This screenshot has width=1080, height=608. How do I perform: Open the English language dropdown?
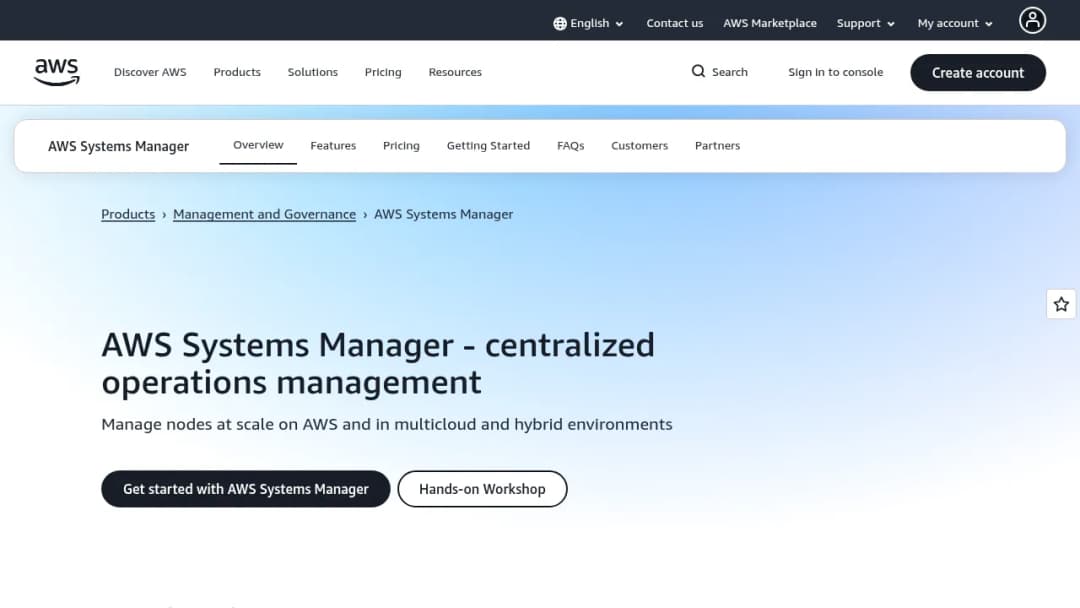click(589, 23)
